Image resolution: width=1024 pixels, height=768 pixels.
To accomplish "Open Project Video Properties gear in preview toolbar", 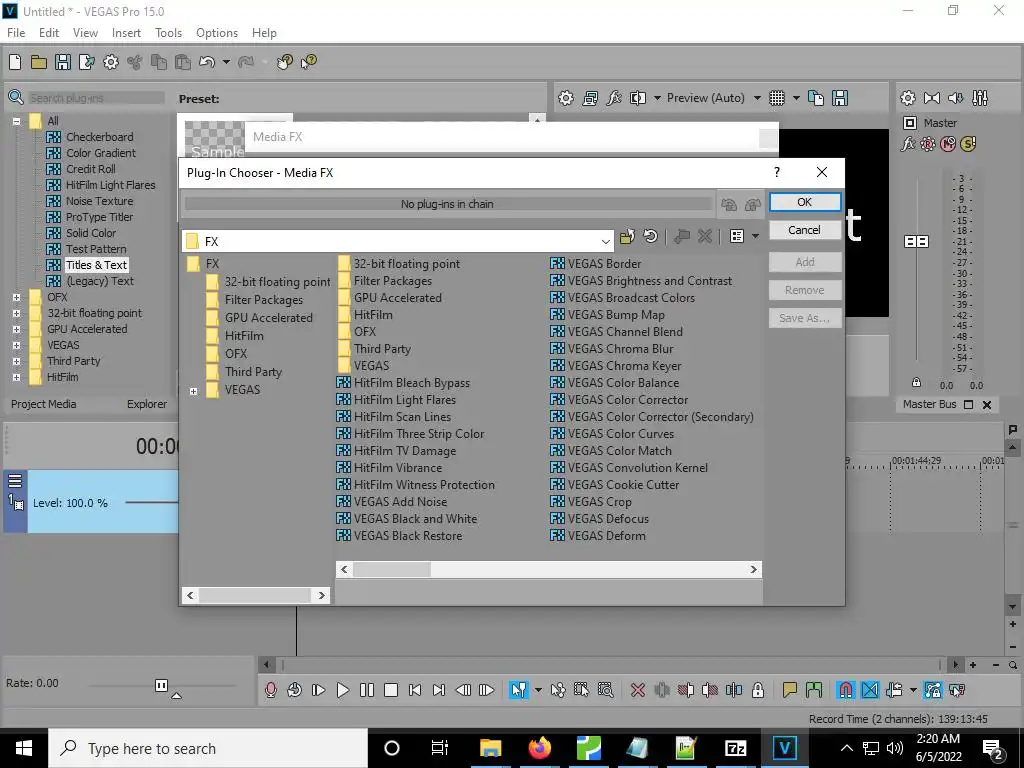I will click(566, 98).
